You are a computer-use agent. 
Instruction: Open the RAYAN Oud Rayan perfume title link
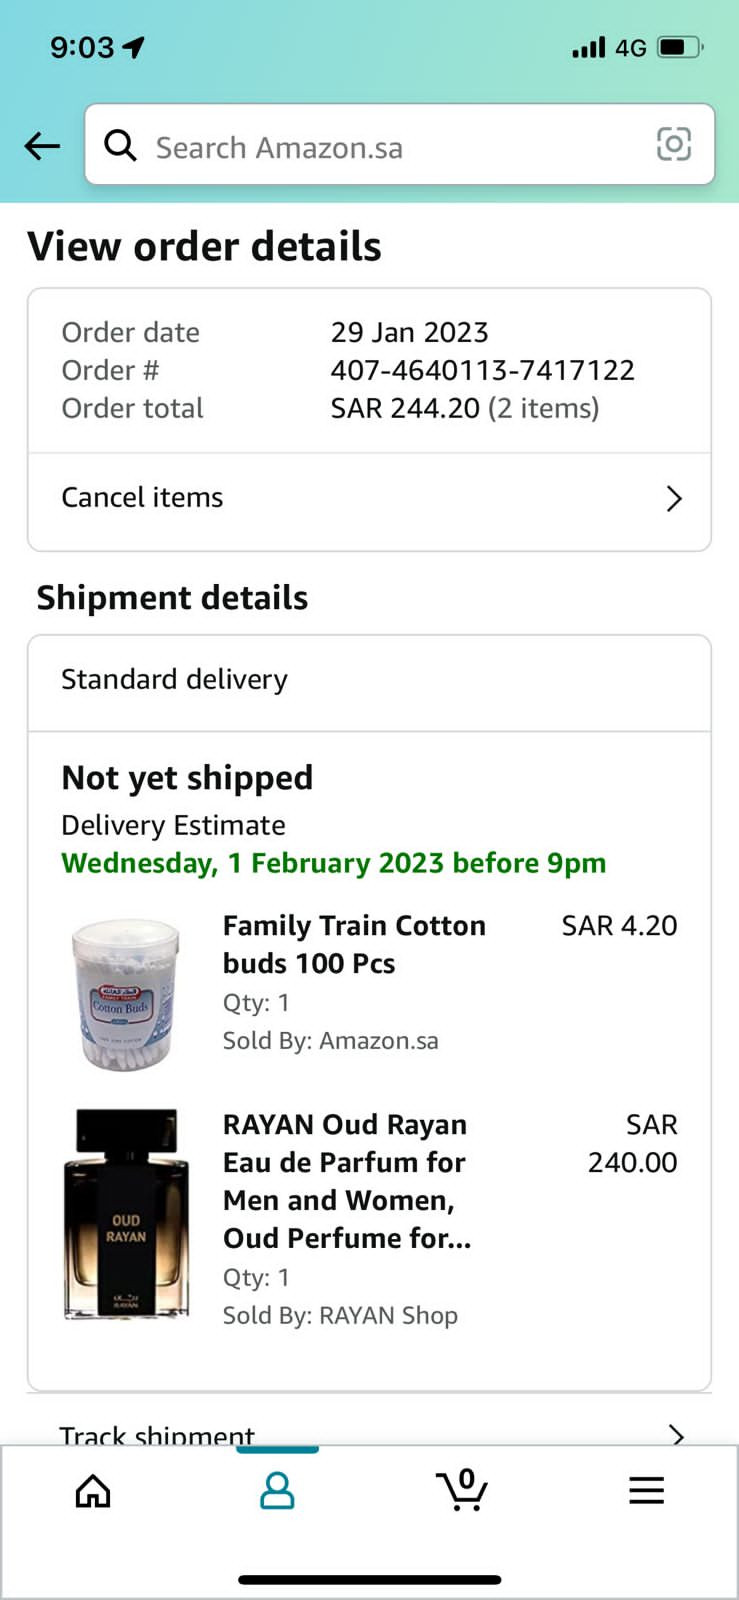[346, 1181]
